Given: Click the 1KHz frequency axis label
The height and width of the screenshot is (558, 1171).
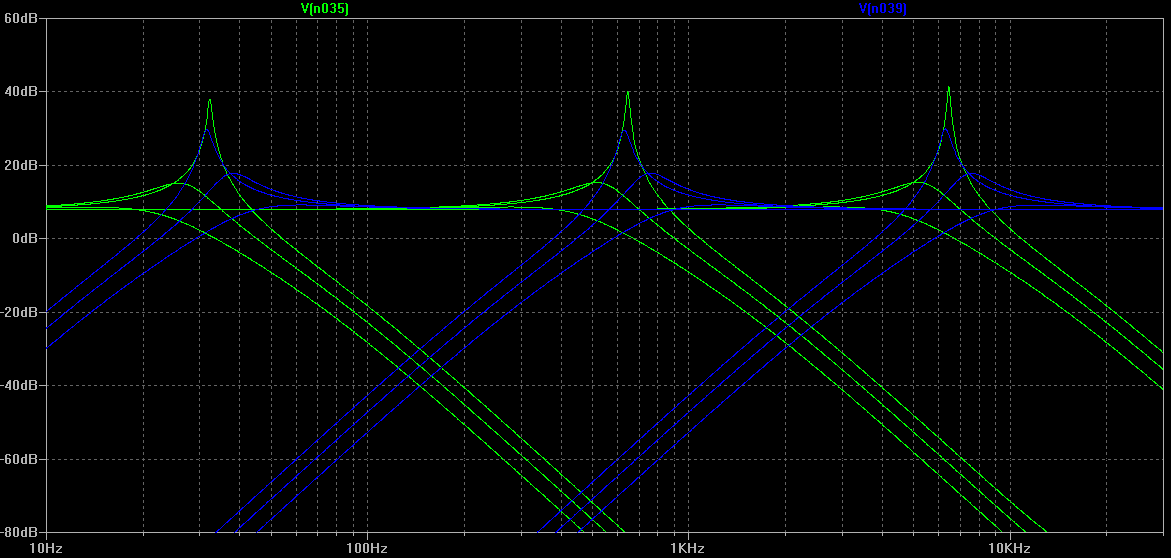Looking at the screenshot, I should coord(688,548).
